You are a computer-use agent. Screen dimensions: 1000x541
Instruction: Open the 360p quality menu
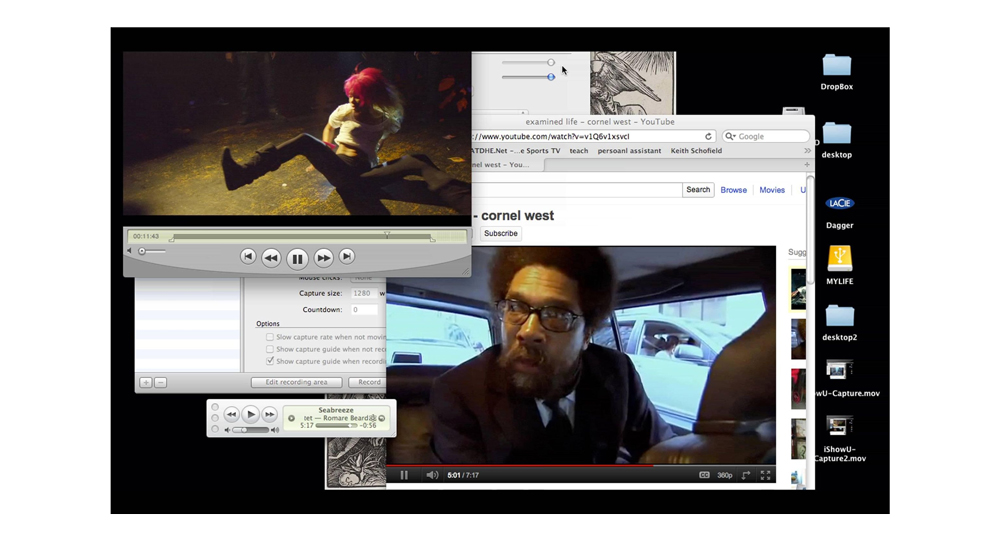click(724, 475)
